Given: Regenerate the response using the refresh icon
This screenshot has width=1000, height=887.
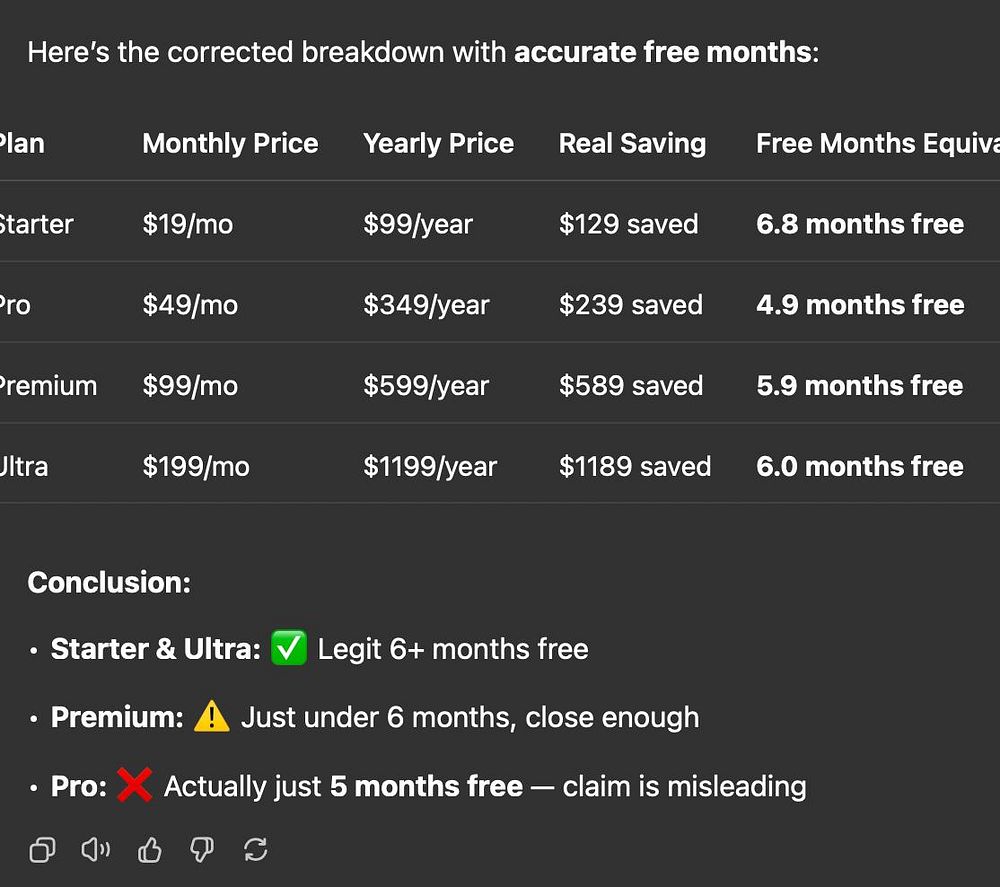Looking at the screenshot, I should click(x=256, y=850).
